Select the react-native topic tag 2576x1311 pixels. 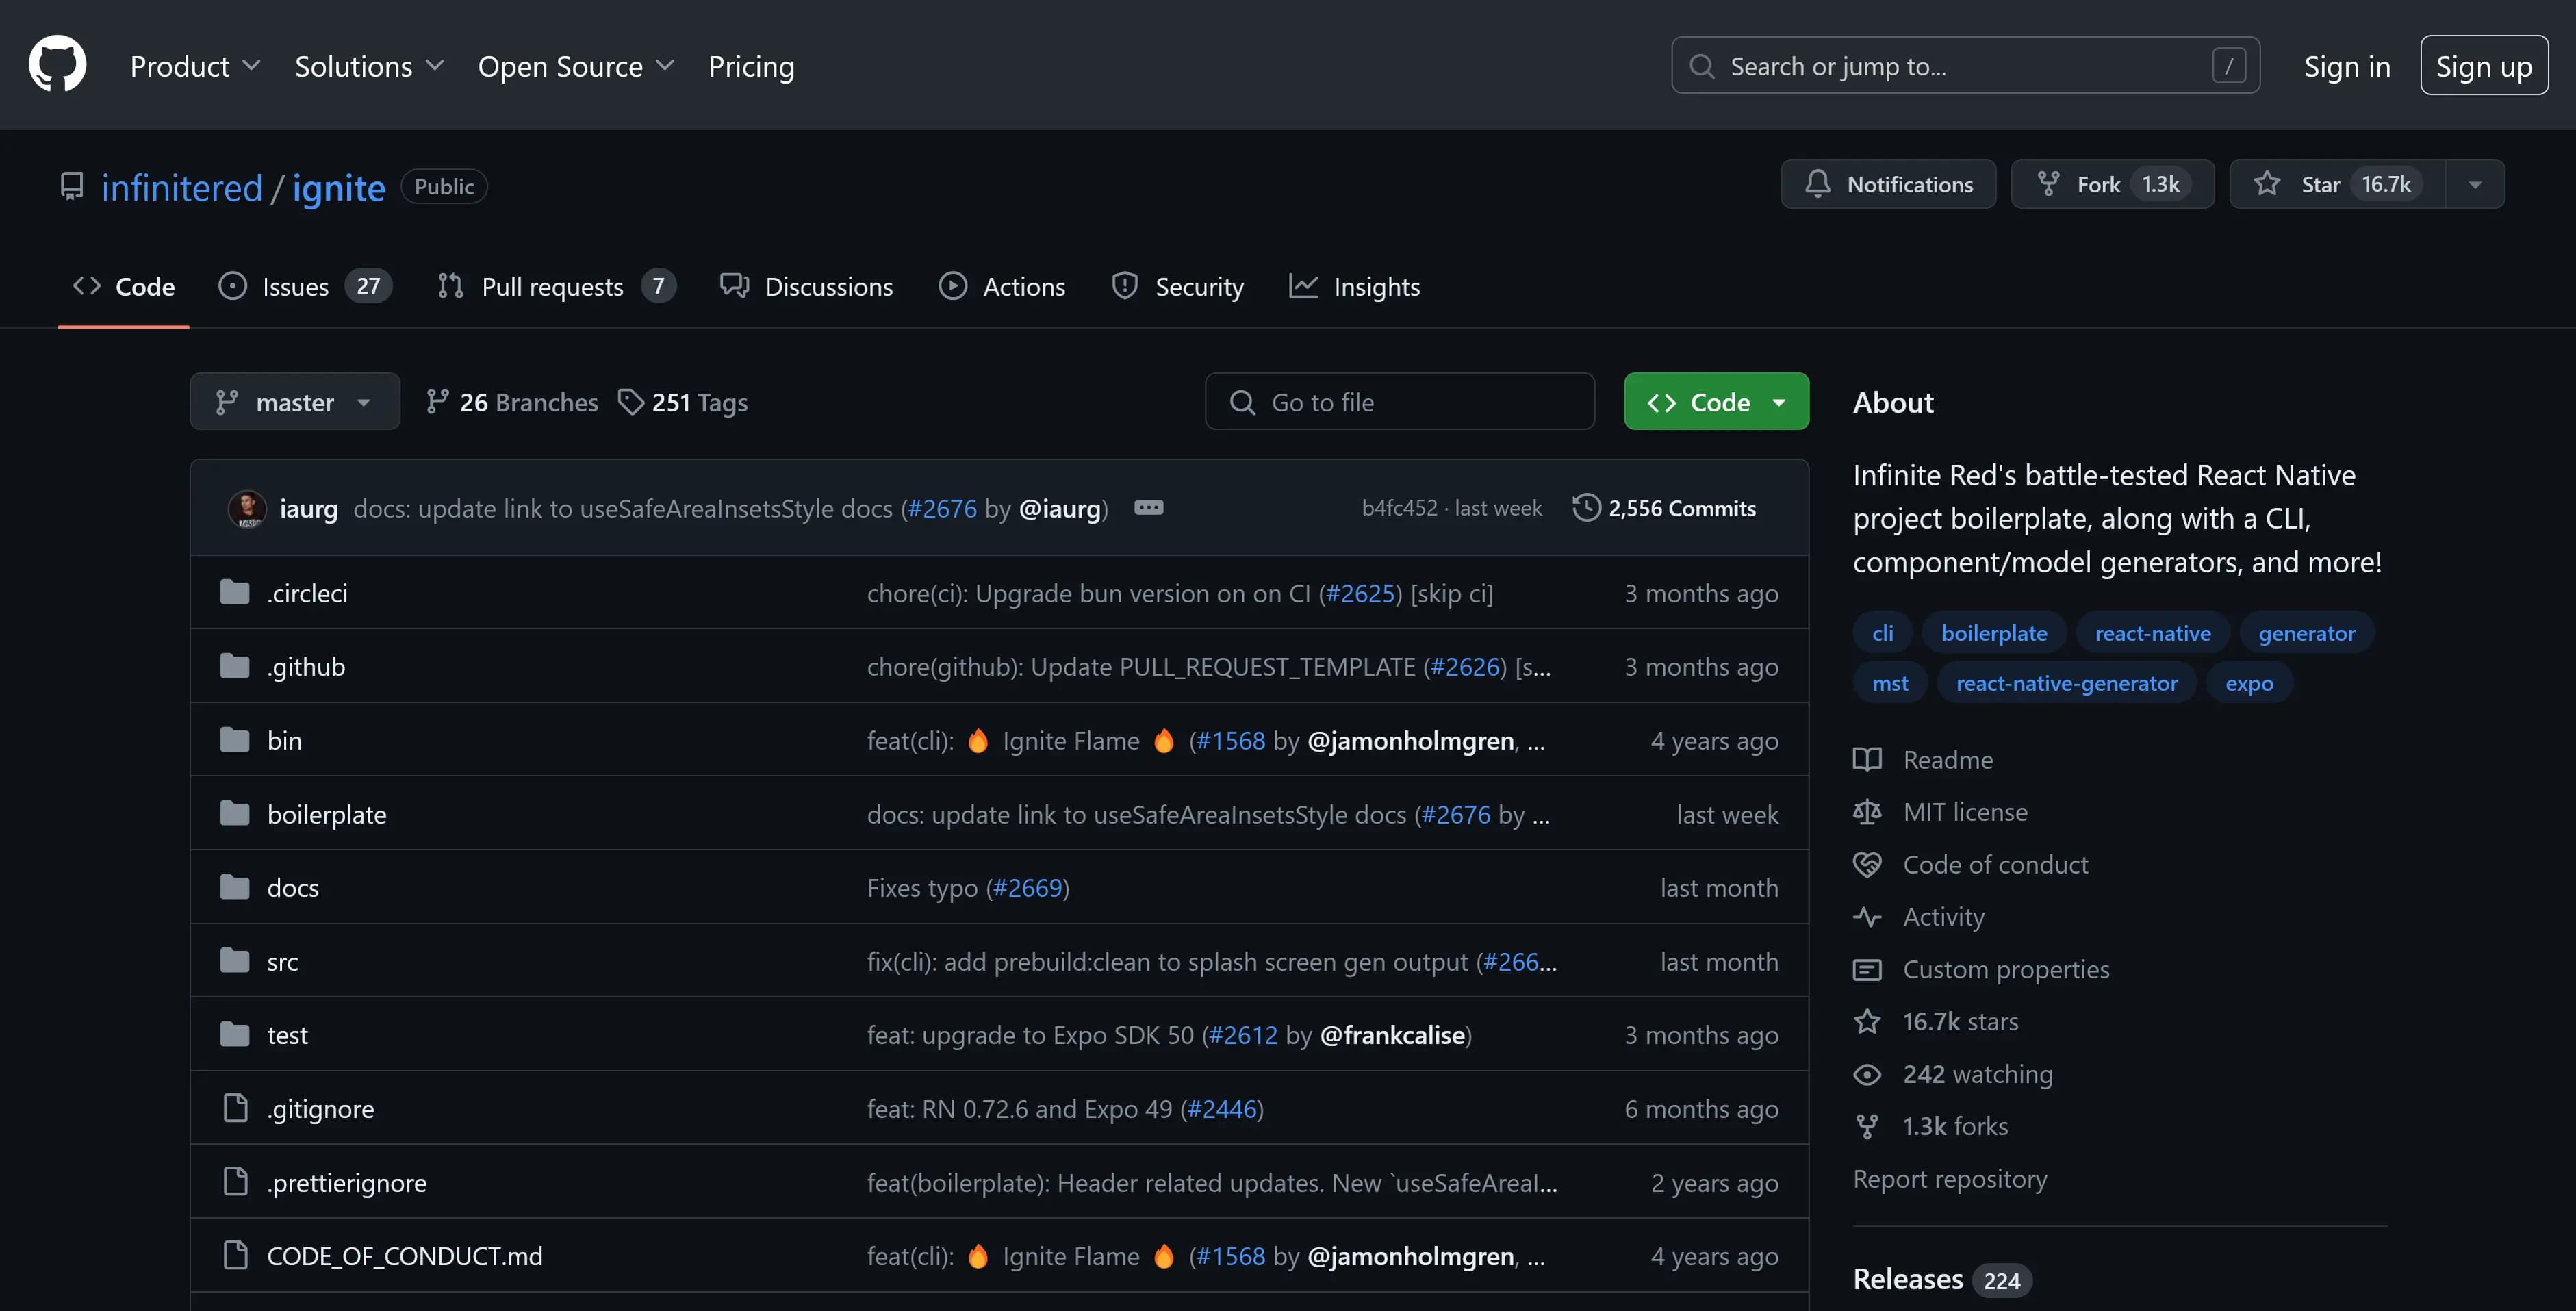point(2152,632)
